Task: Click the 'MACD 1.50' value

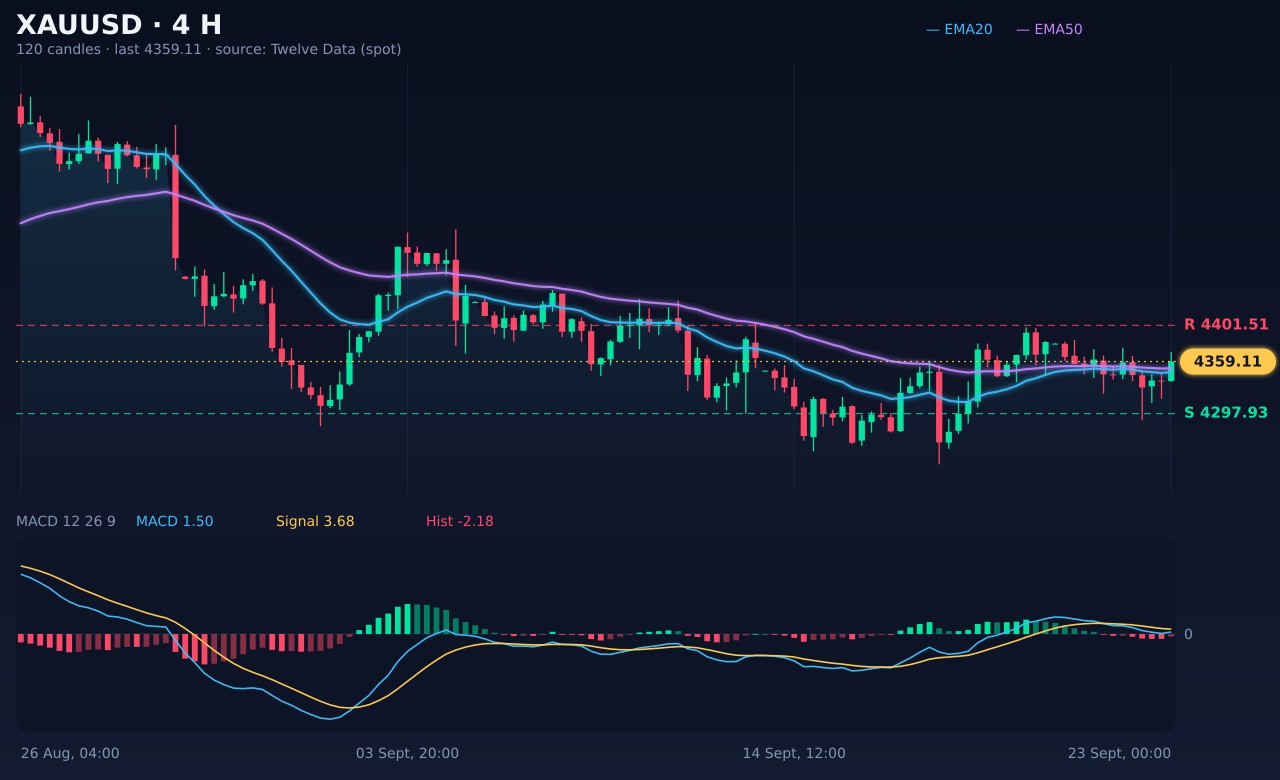Action: click(174, 521)
